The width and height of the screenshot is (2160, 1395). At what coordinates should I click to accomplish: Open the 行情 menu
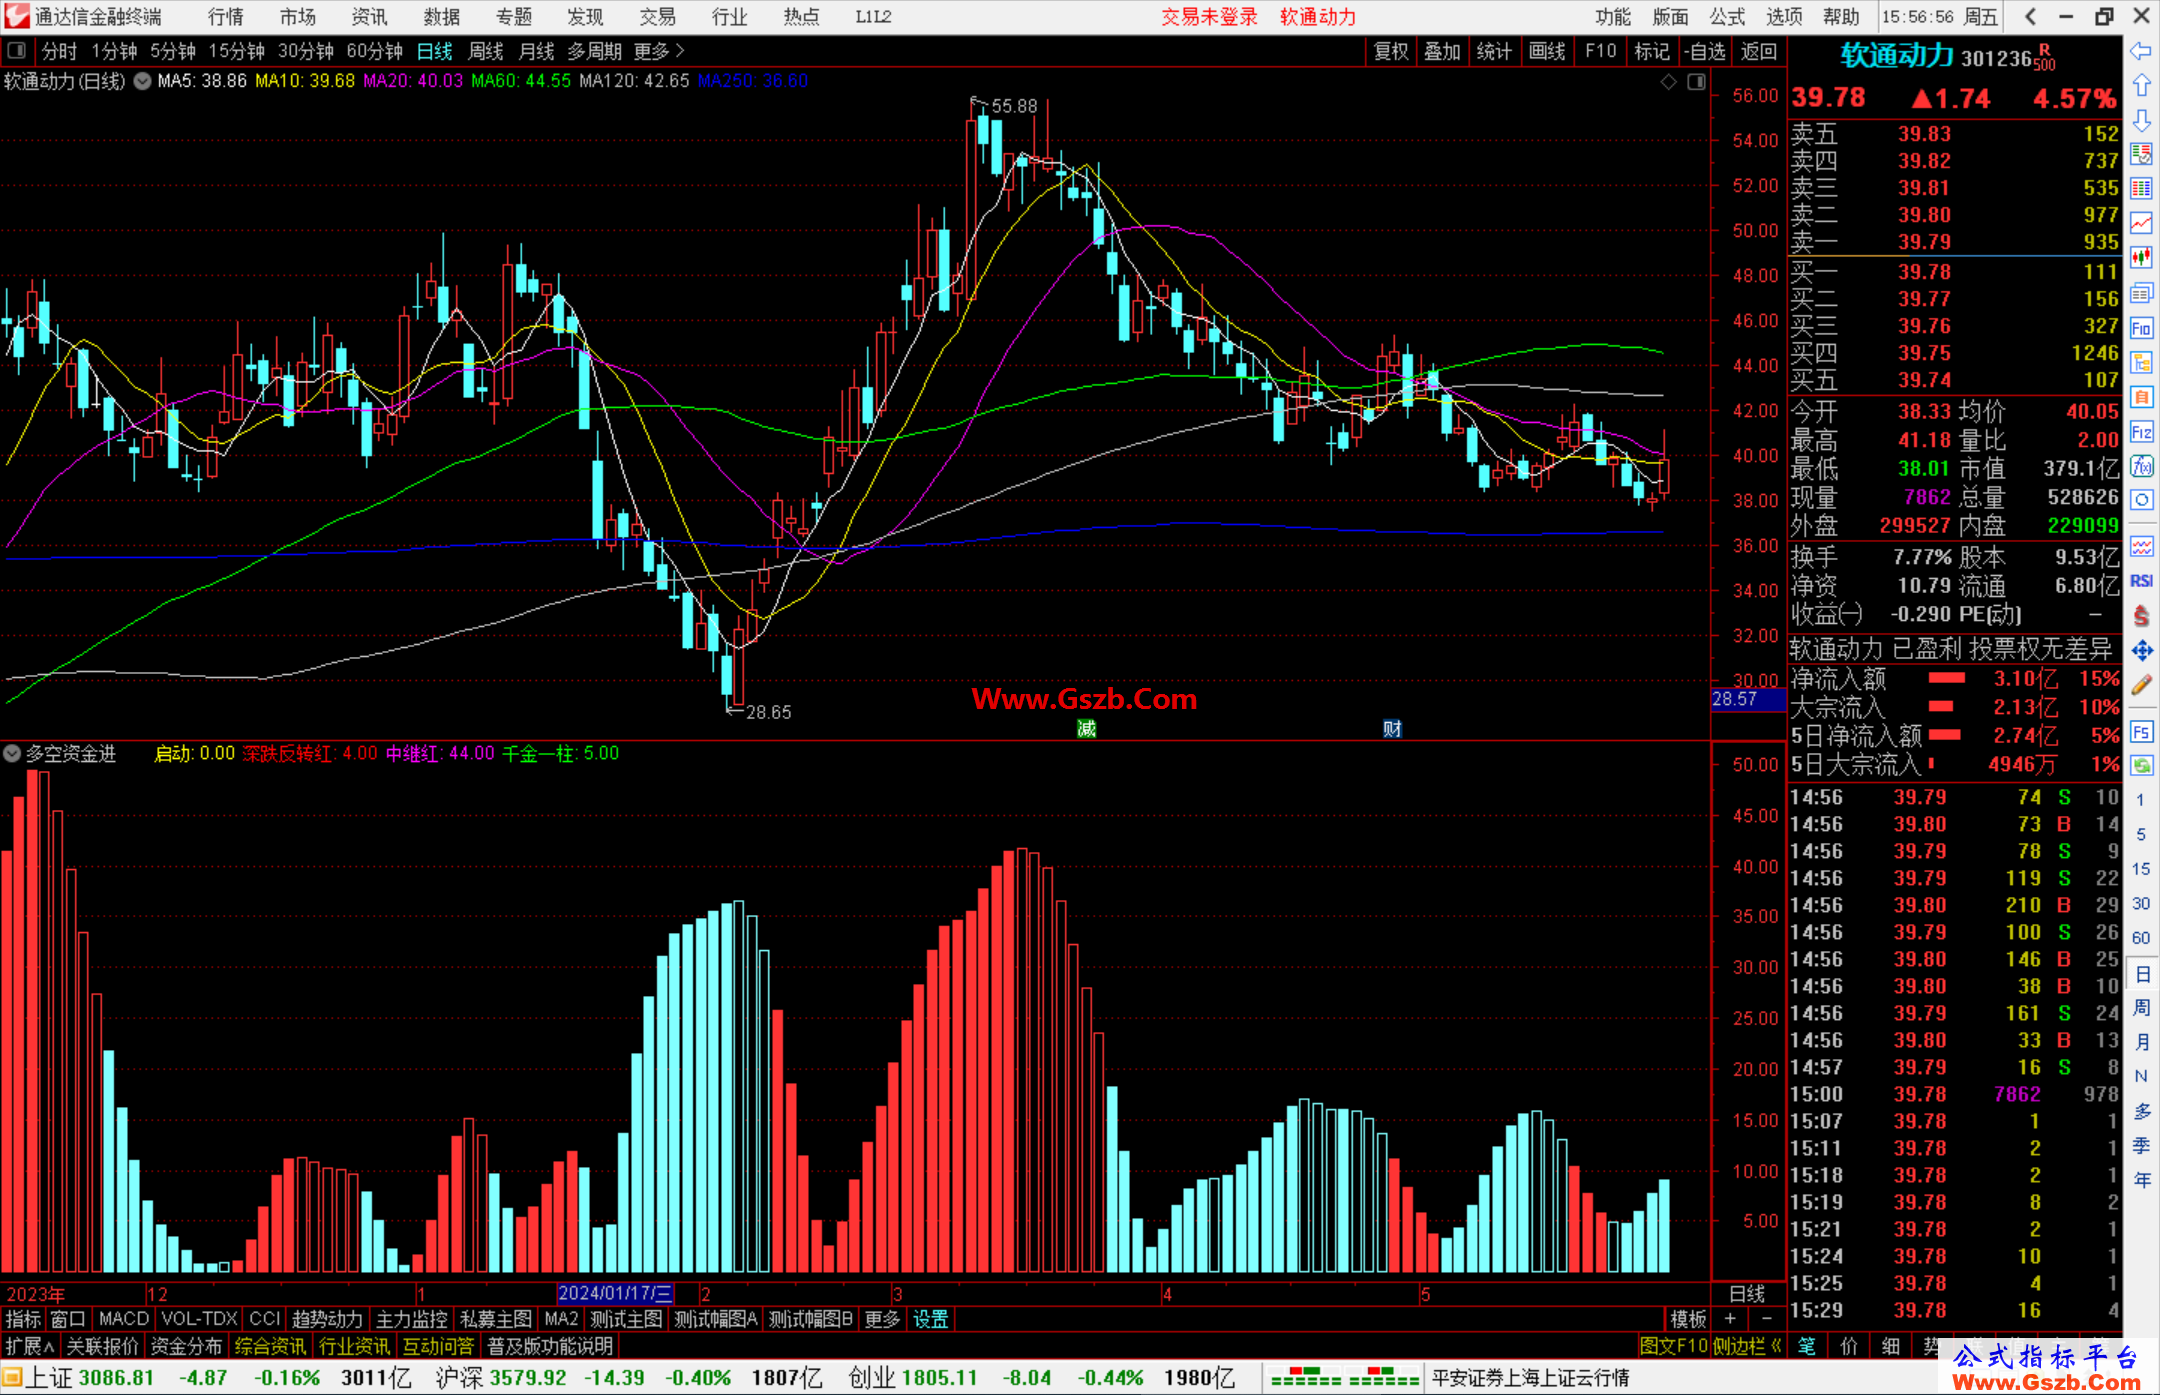[225, 16]
